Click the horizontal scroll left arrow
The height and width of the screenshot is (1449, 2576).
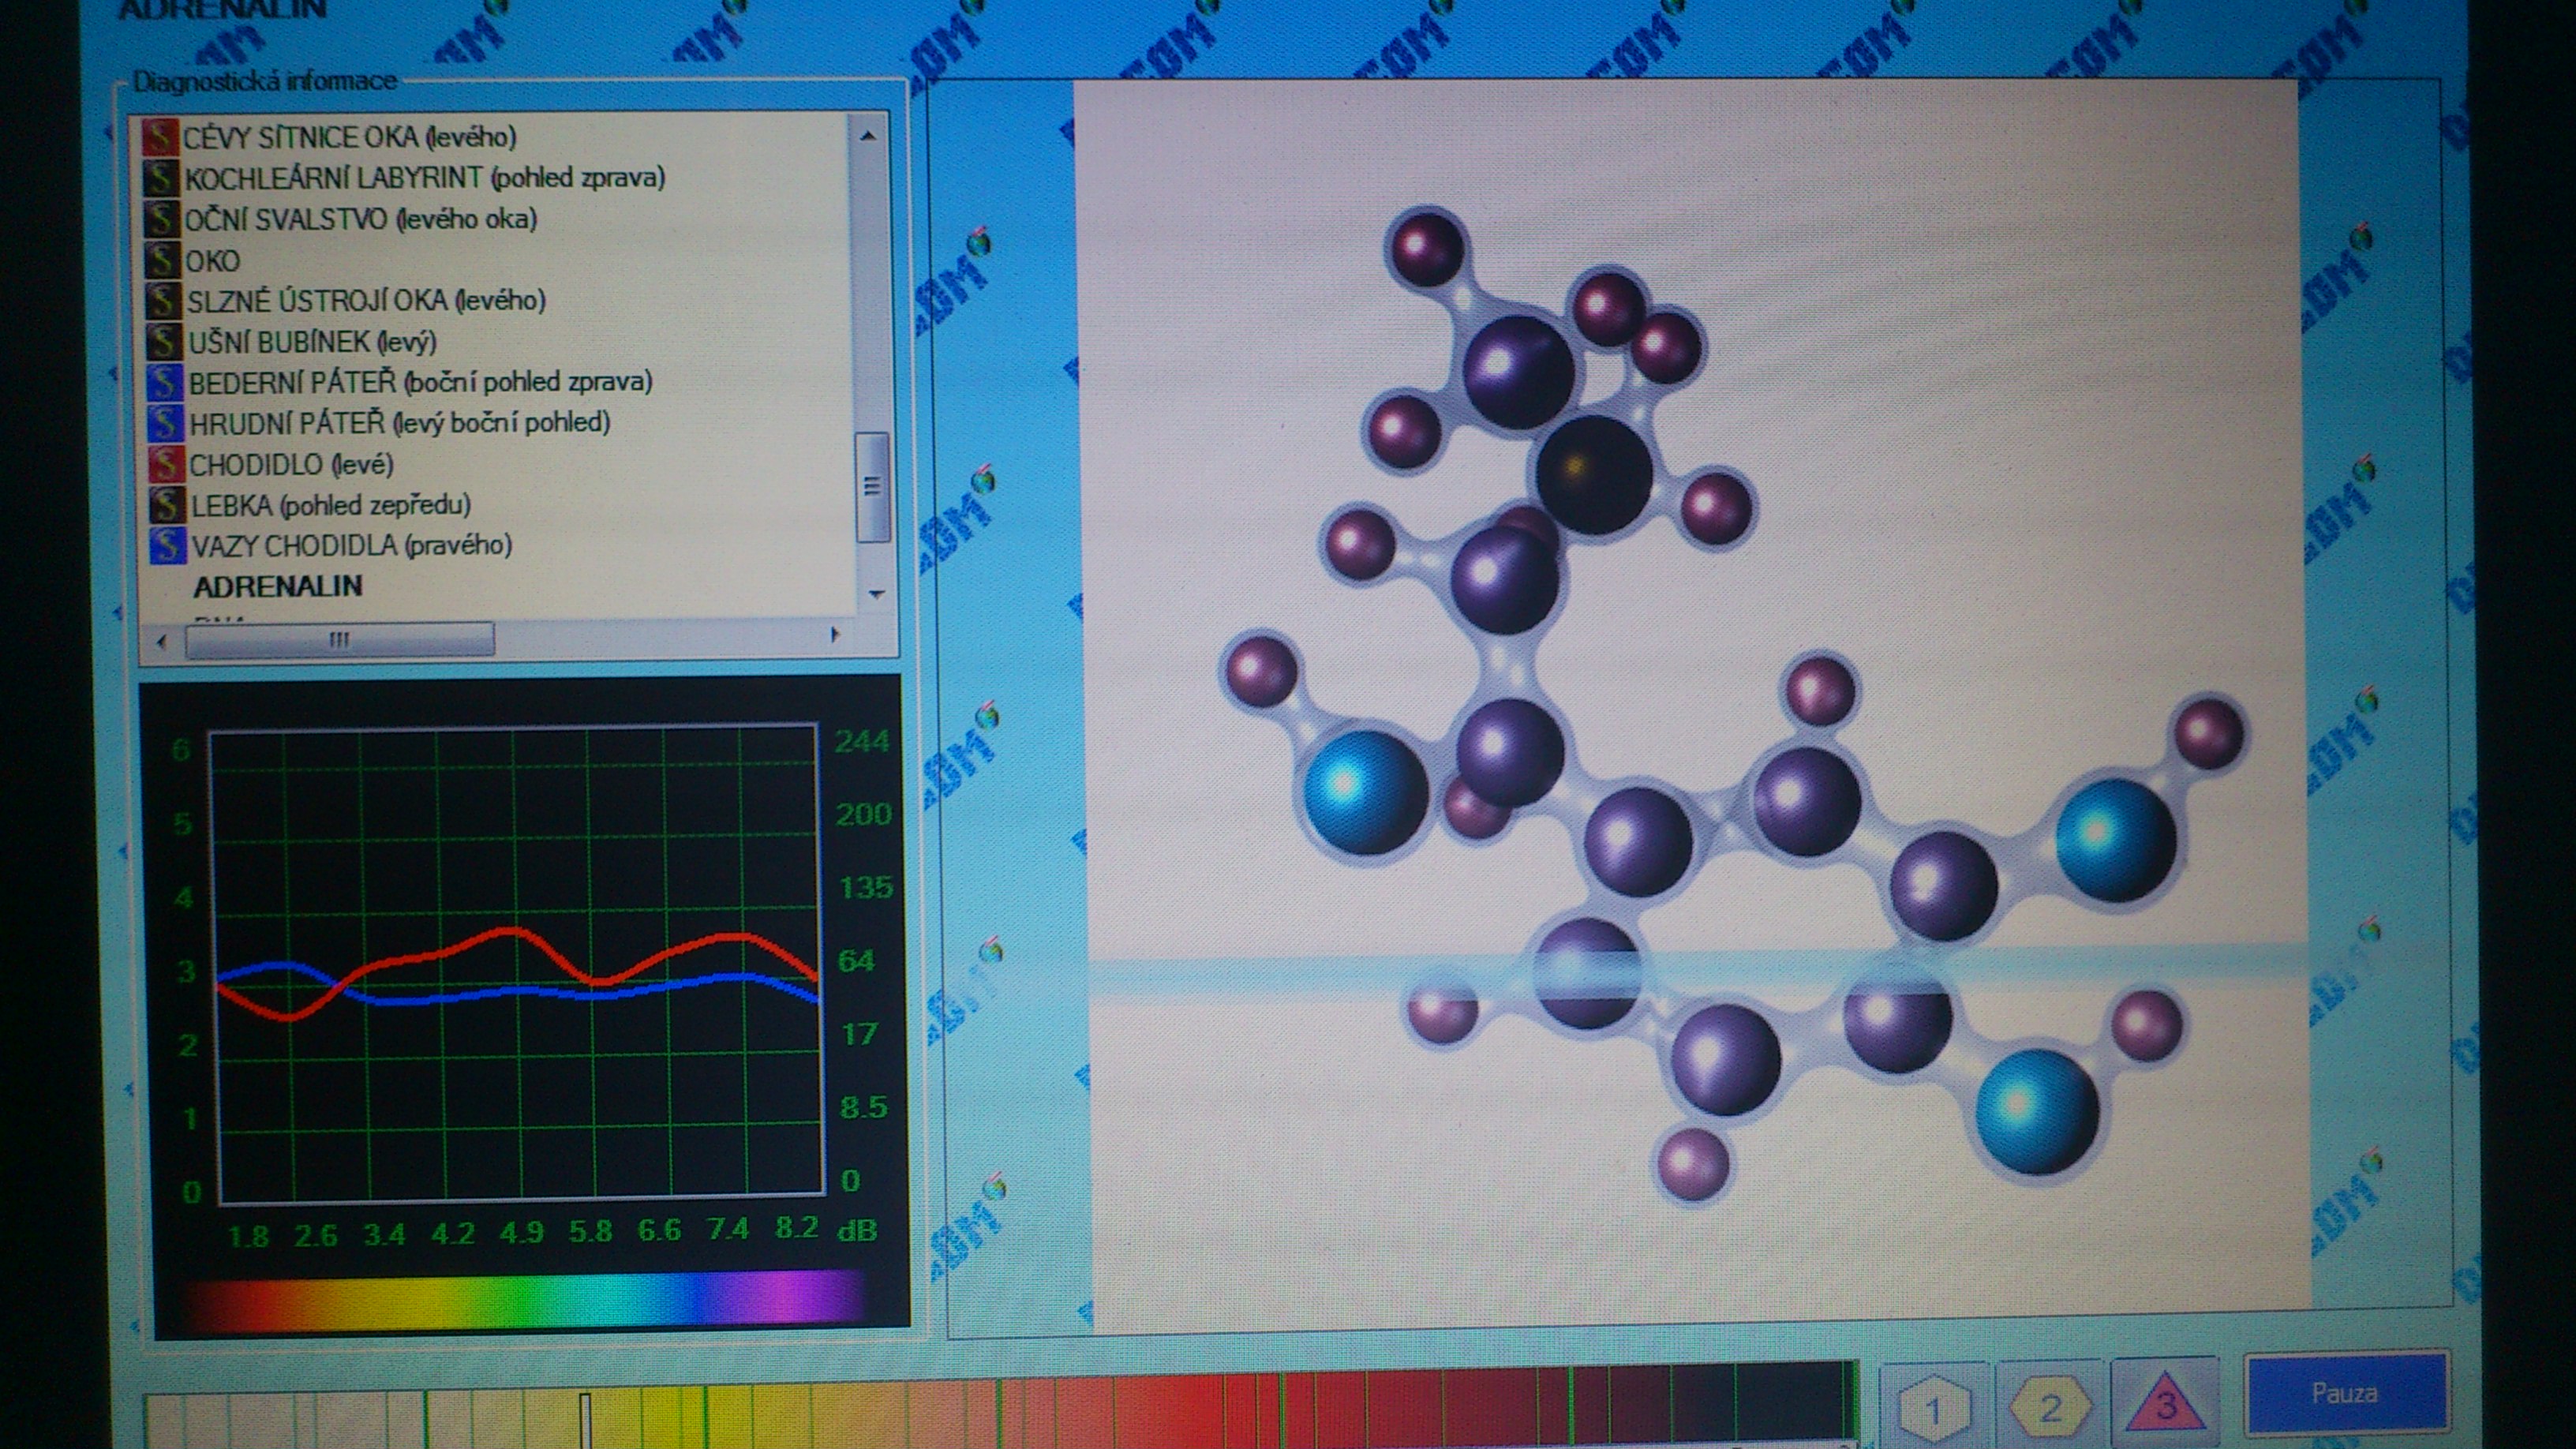[x=162, y=640]
